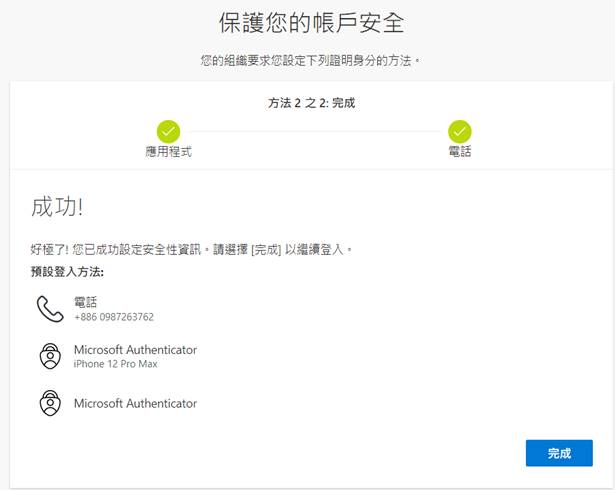Click the 預設登入方法: label

67,271
